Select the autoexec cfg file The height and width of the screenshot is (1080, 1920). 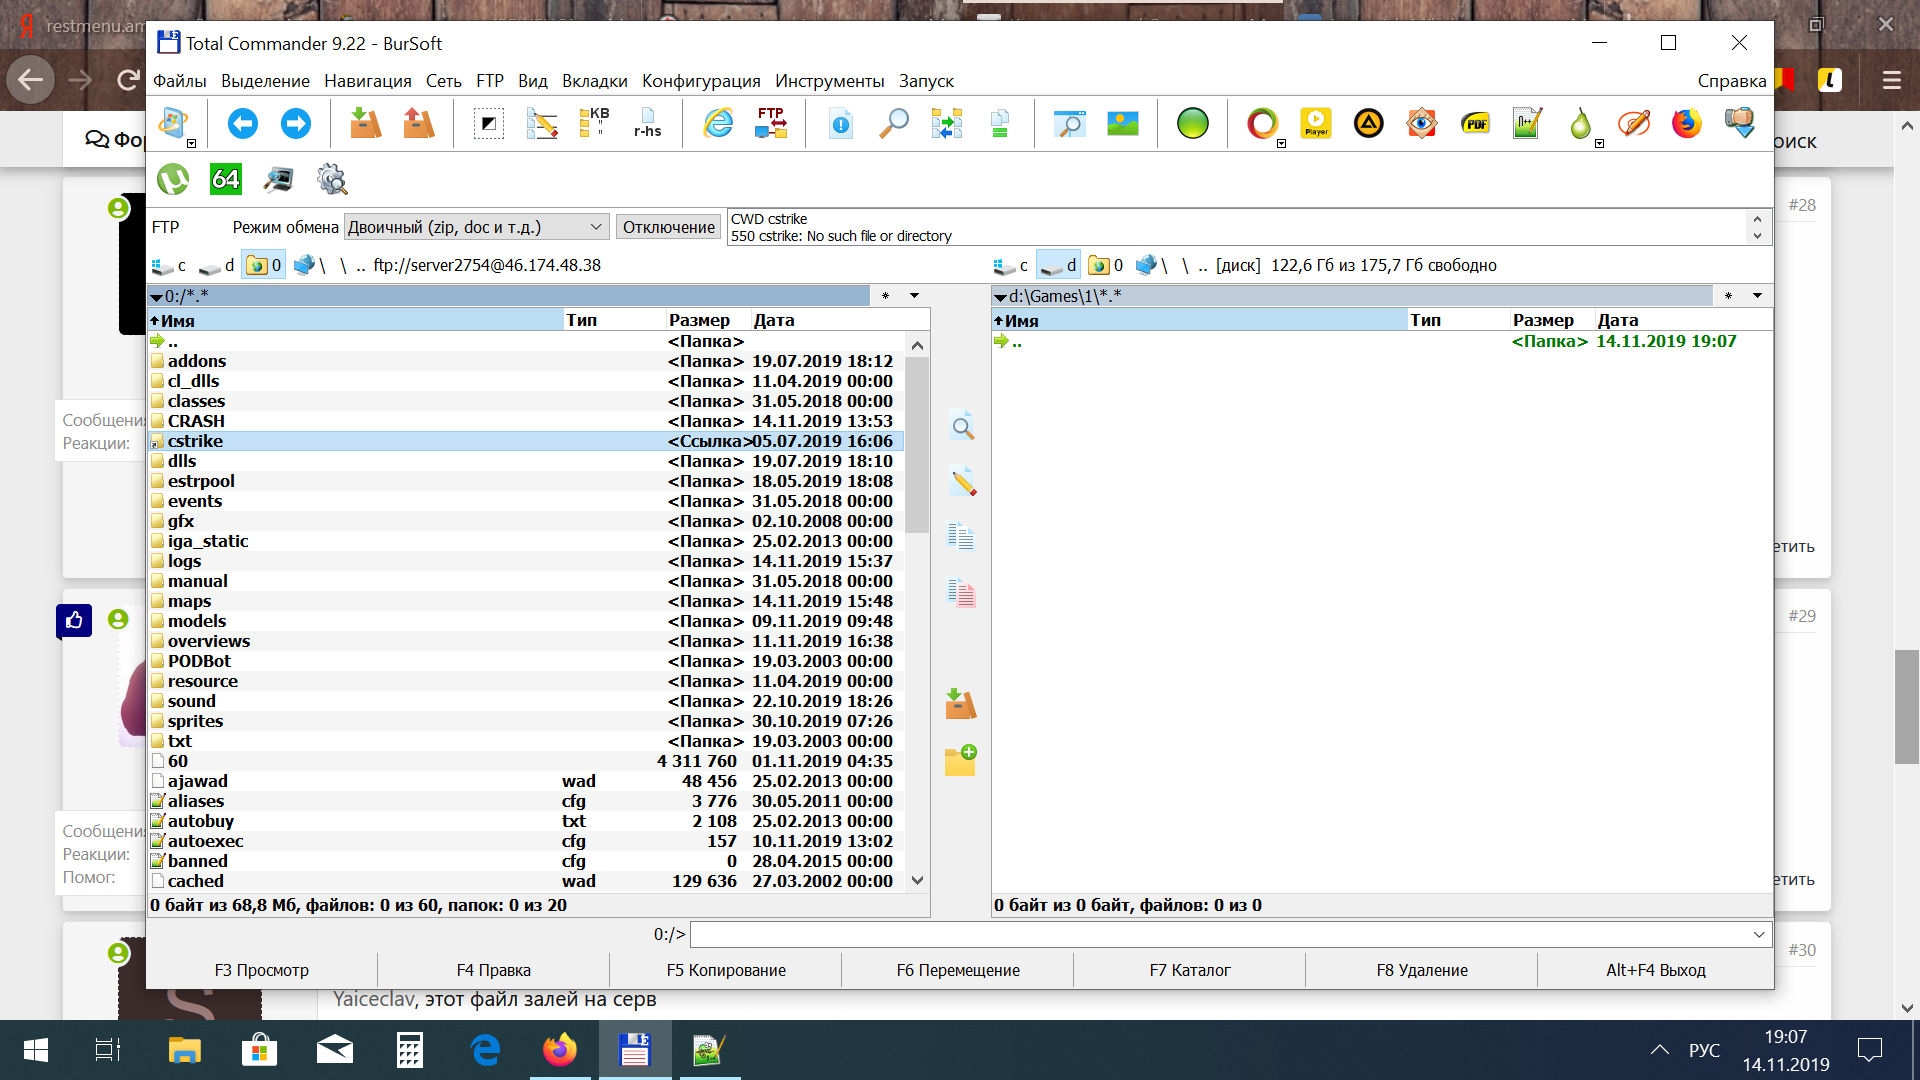pyautogui.click(x=526, y=841)
